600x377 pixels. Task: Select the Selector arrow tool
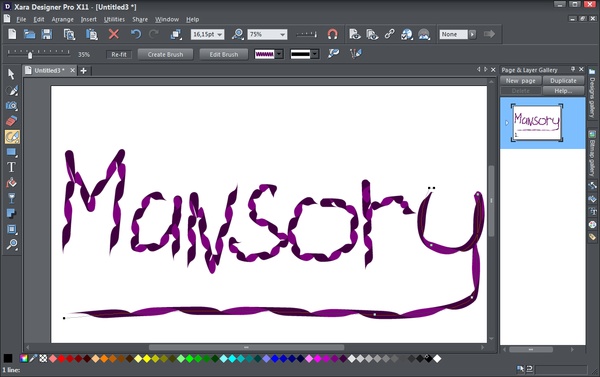coord(11,74)
